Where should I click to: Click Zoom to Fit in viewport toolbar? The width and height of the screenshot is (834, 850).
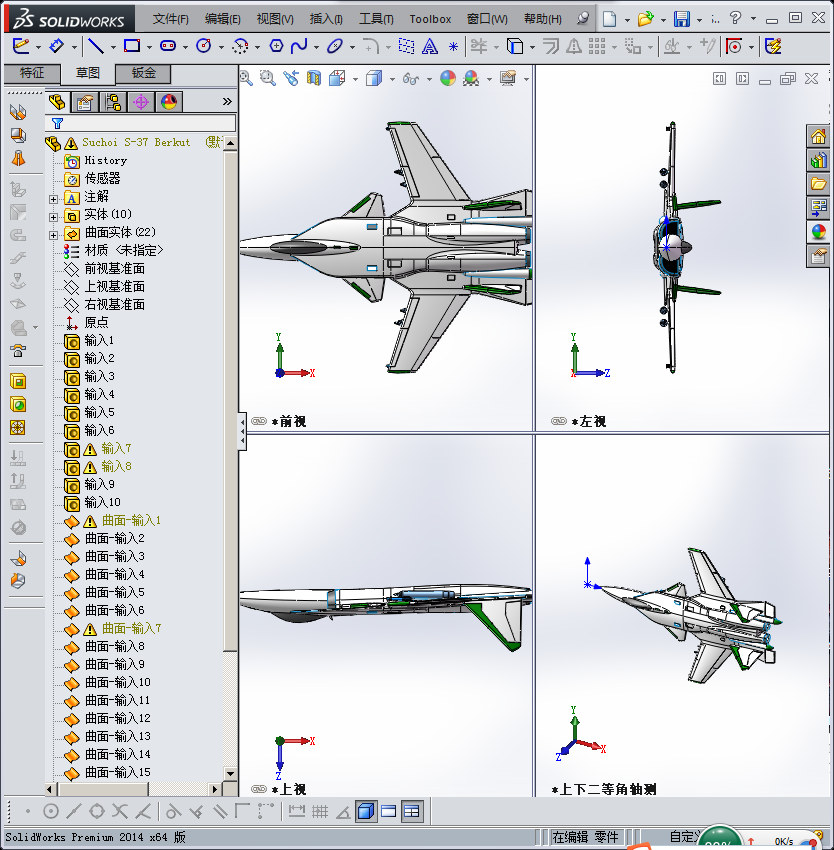246,79
